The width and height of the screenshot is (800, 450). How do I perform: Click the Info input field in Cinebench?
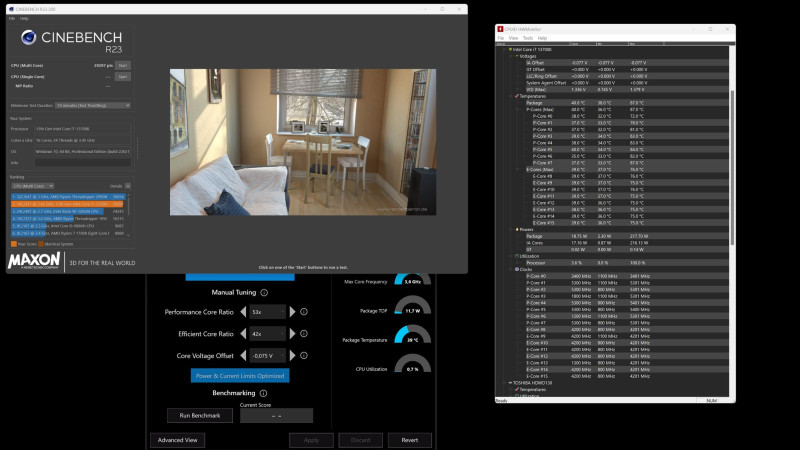tap(83, 163)
